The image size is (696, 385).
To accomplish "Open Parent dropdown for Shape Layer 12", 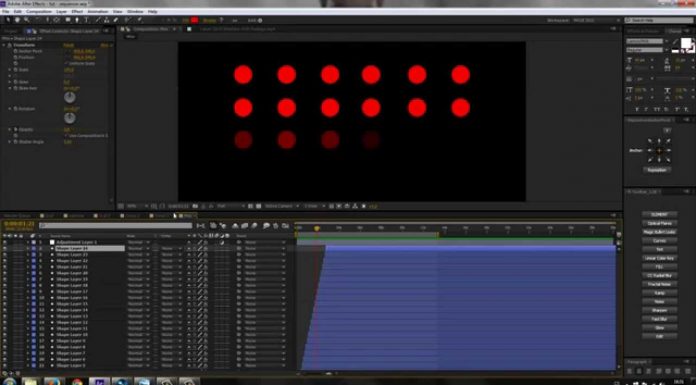I will click(x=264, y=322).
